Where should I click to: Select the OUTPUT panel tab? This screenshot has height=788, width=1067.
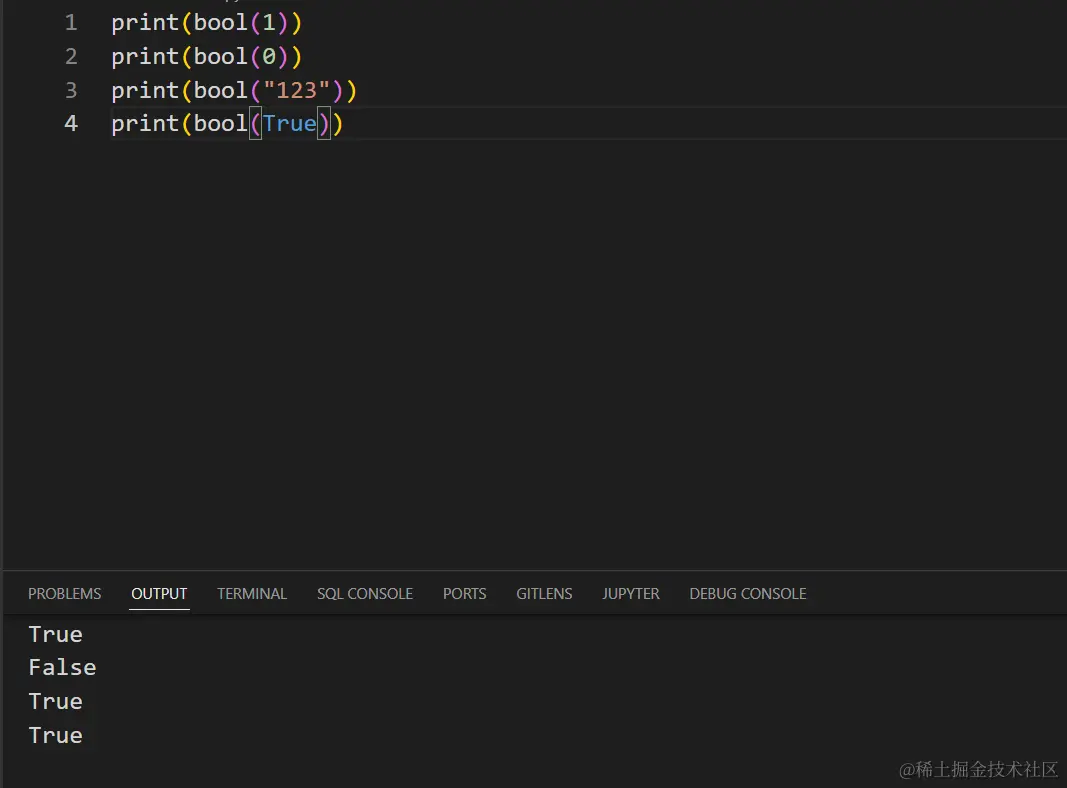159,593
